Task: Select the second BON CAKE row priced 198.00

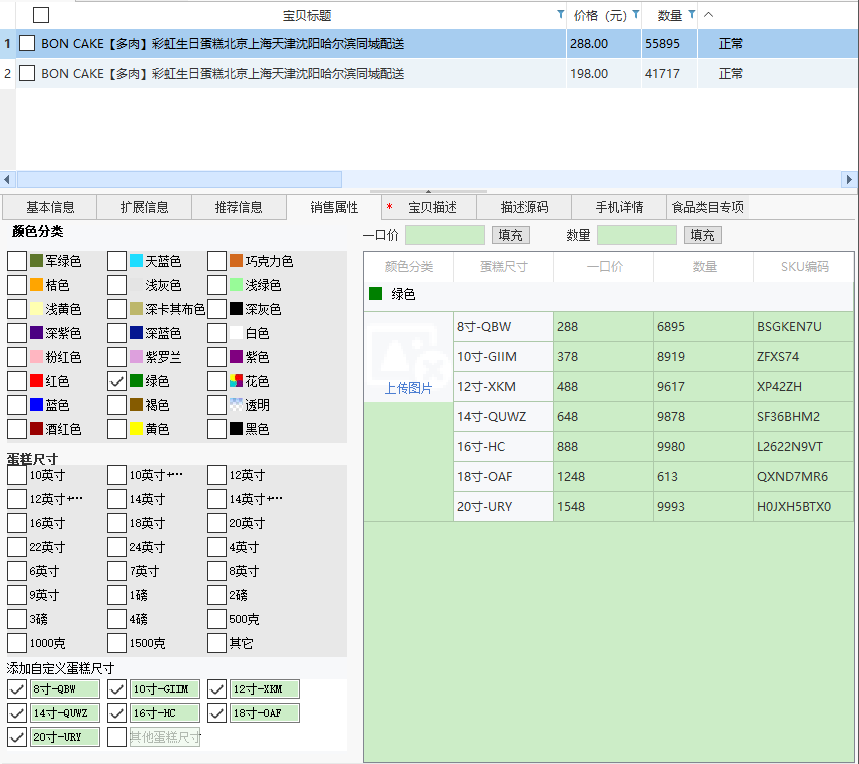Action: (x=222, y=73)
